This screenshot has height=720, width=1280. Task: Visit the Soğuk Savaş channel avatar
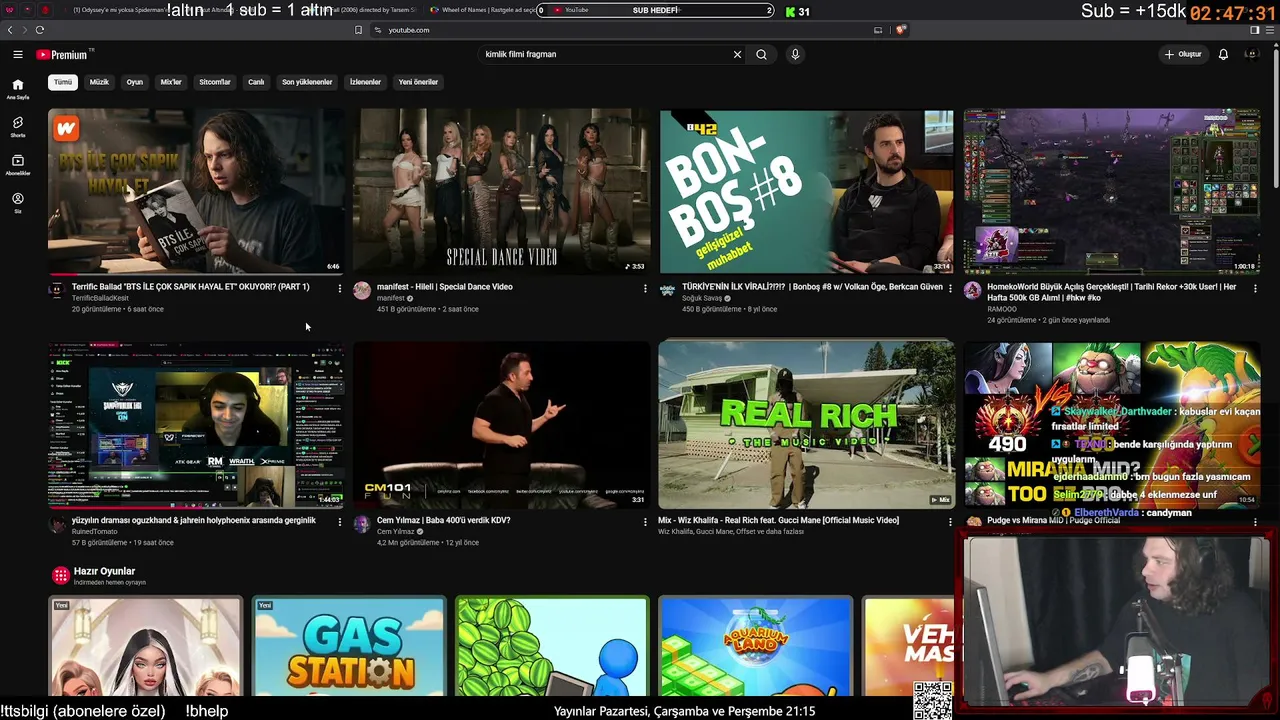click(x=667, y=291)
